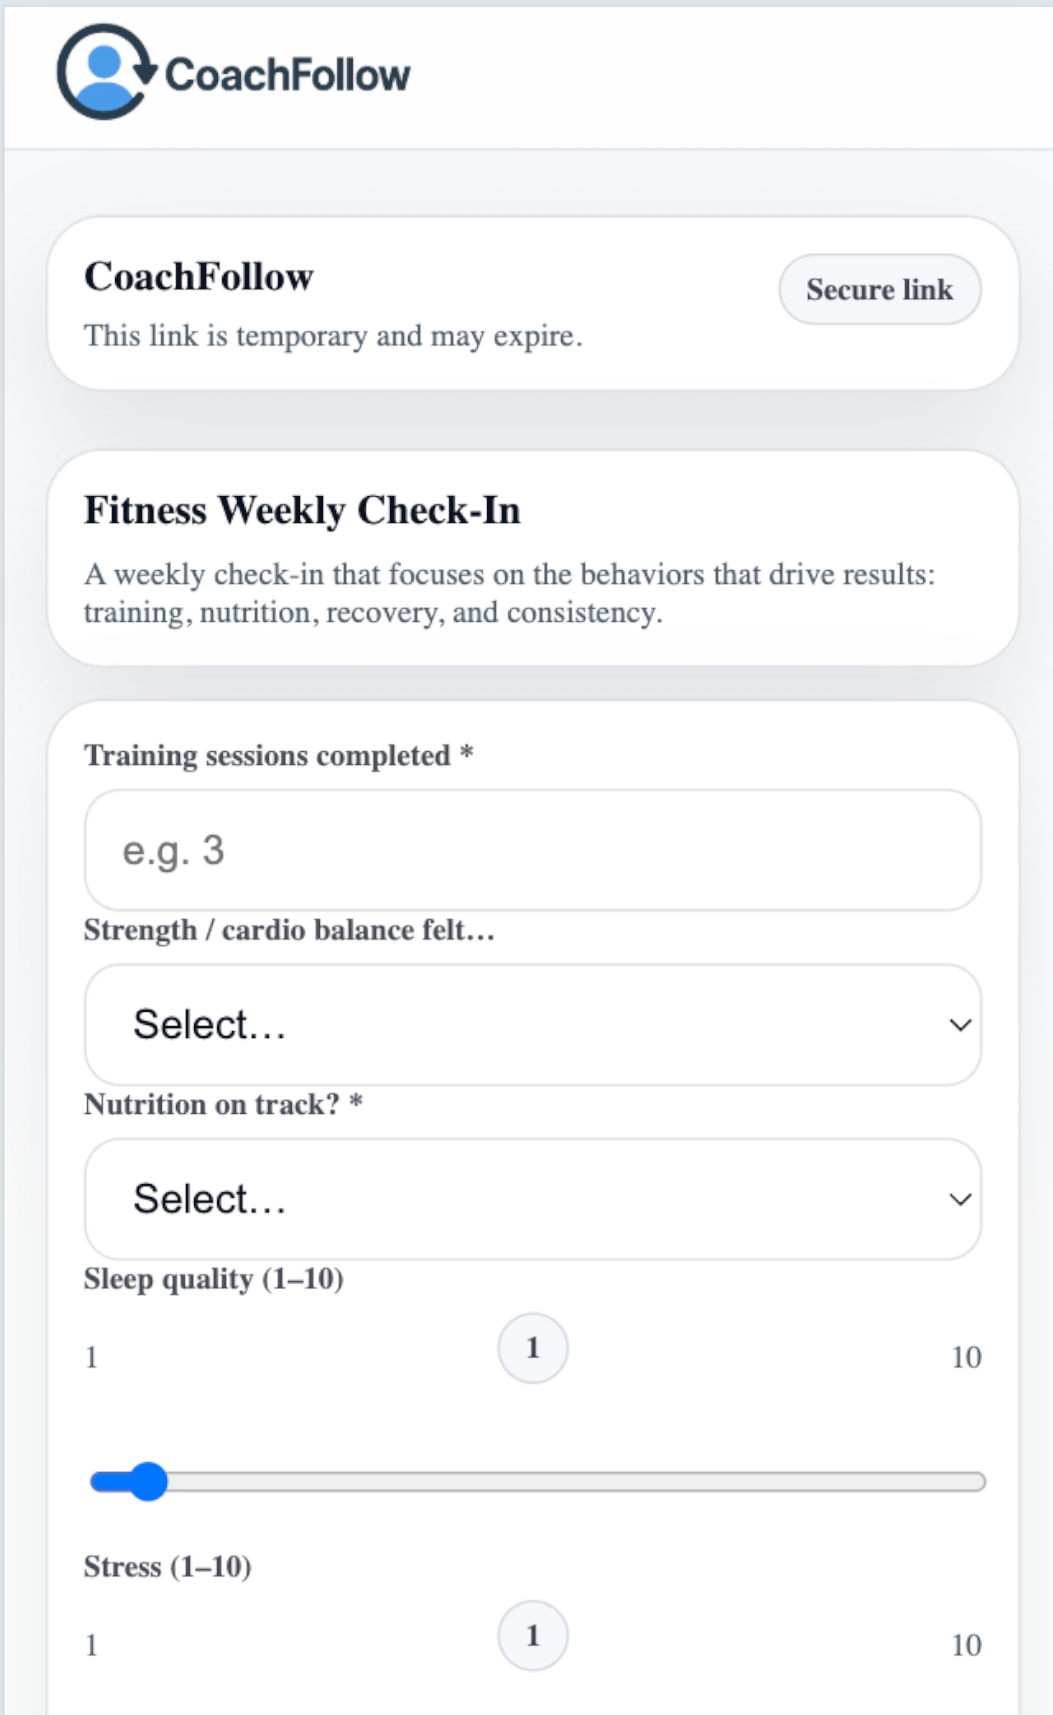This screenshot has height=1715, width=1053.
Task: Click the Strength / cardio balance label
Action: pos(289,930)
